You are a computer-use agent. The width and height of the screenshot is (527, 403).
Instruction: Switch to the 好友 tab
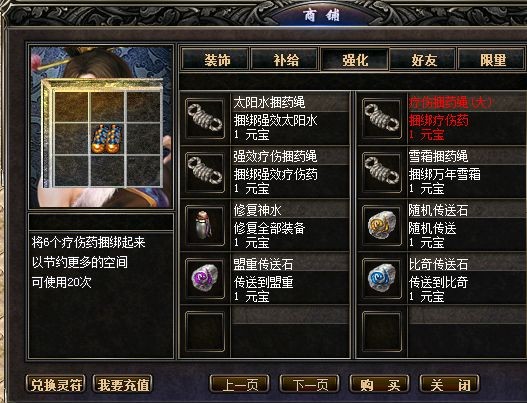(423, 60)
